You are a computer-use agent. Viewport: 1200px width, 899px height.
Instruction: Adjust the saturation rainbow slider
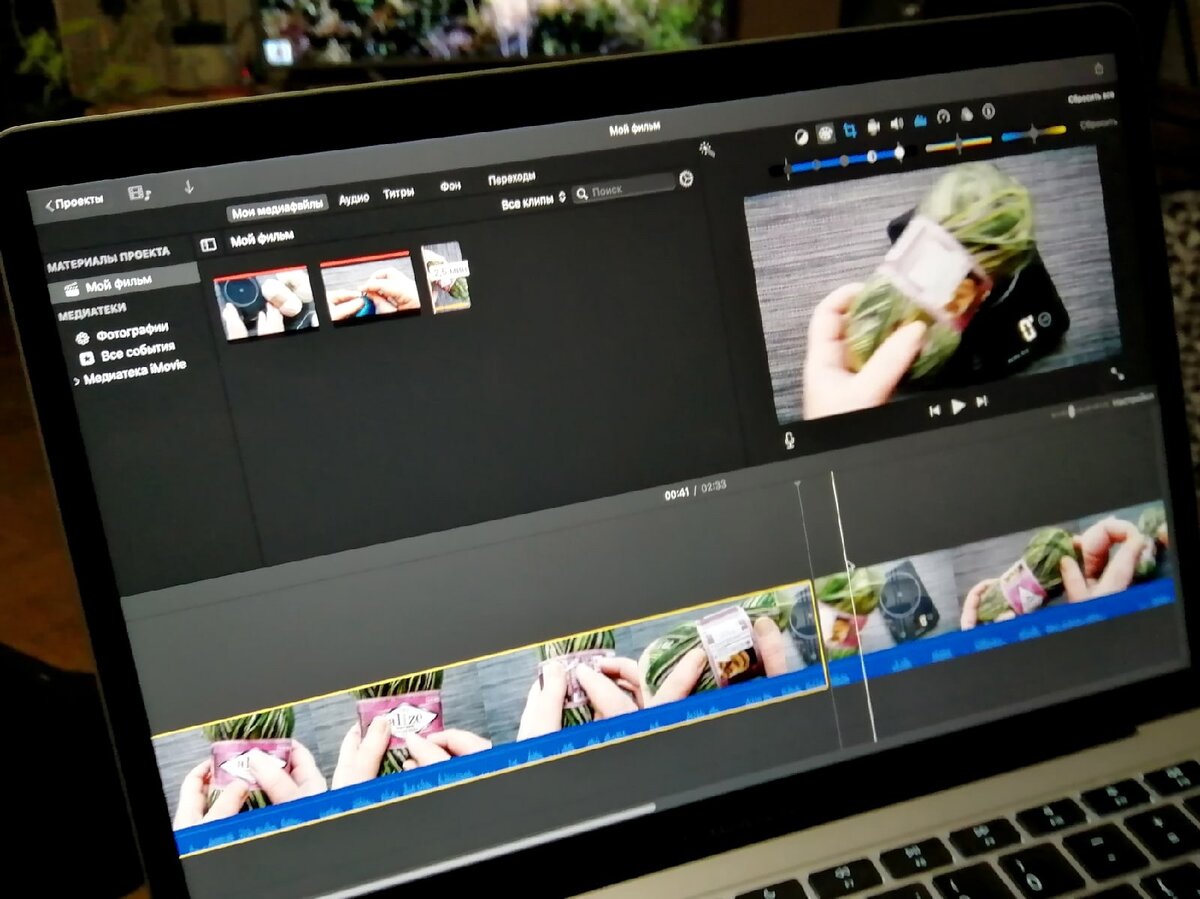click(x=958, y=143)
